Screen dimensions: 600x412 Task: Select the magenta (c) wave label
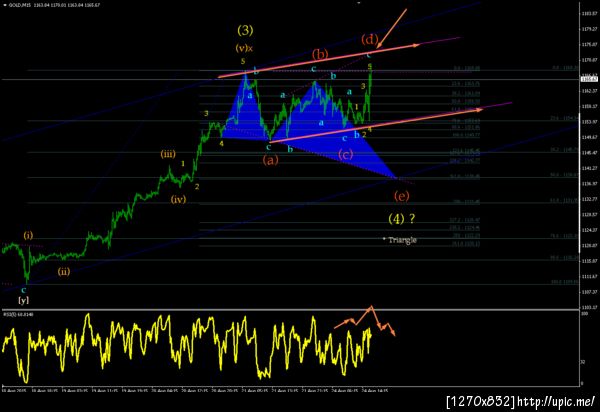[346, 154]
